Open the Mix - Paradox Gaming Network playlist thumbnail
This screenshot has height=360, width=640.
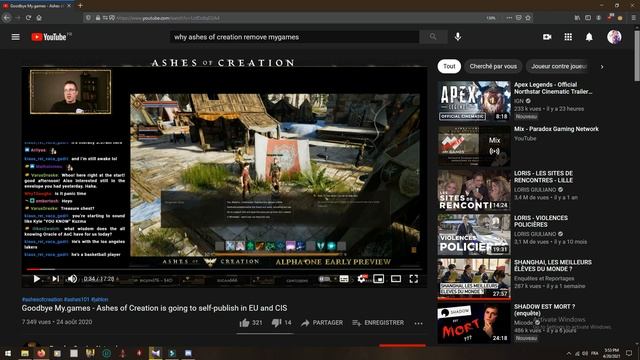coord(474,145)
